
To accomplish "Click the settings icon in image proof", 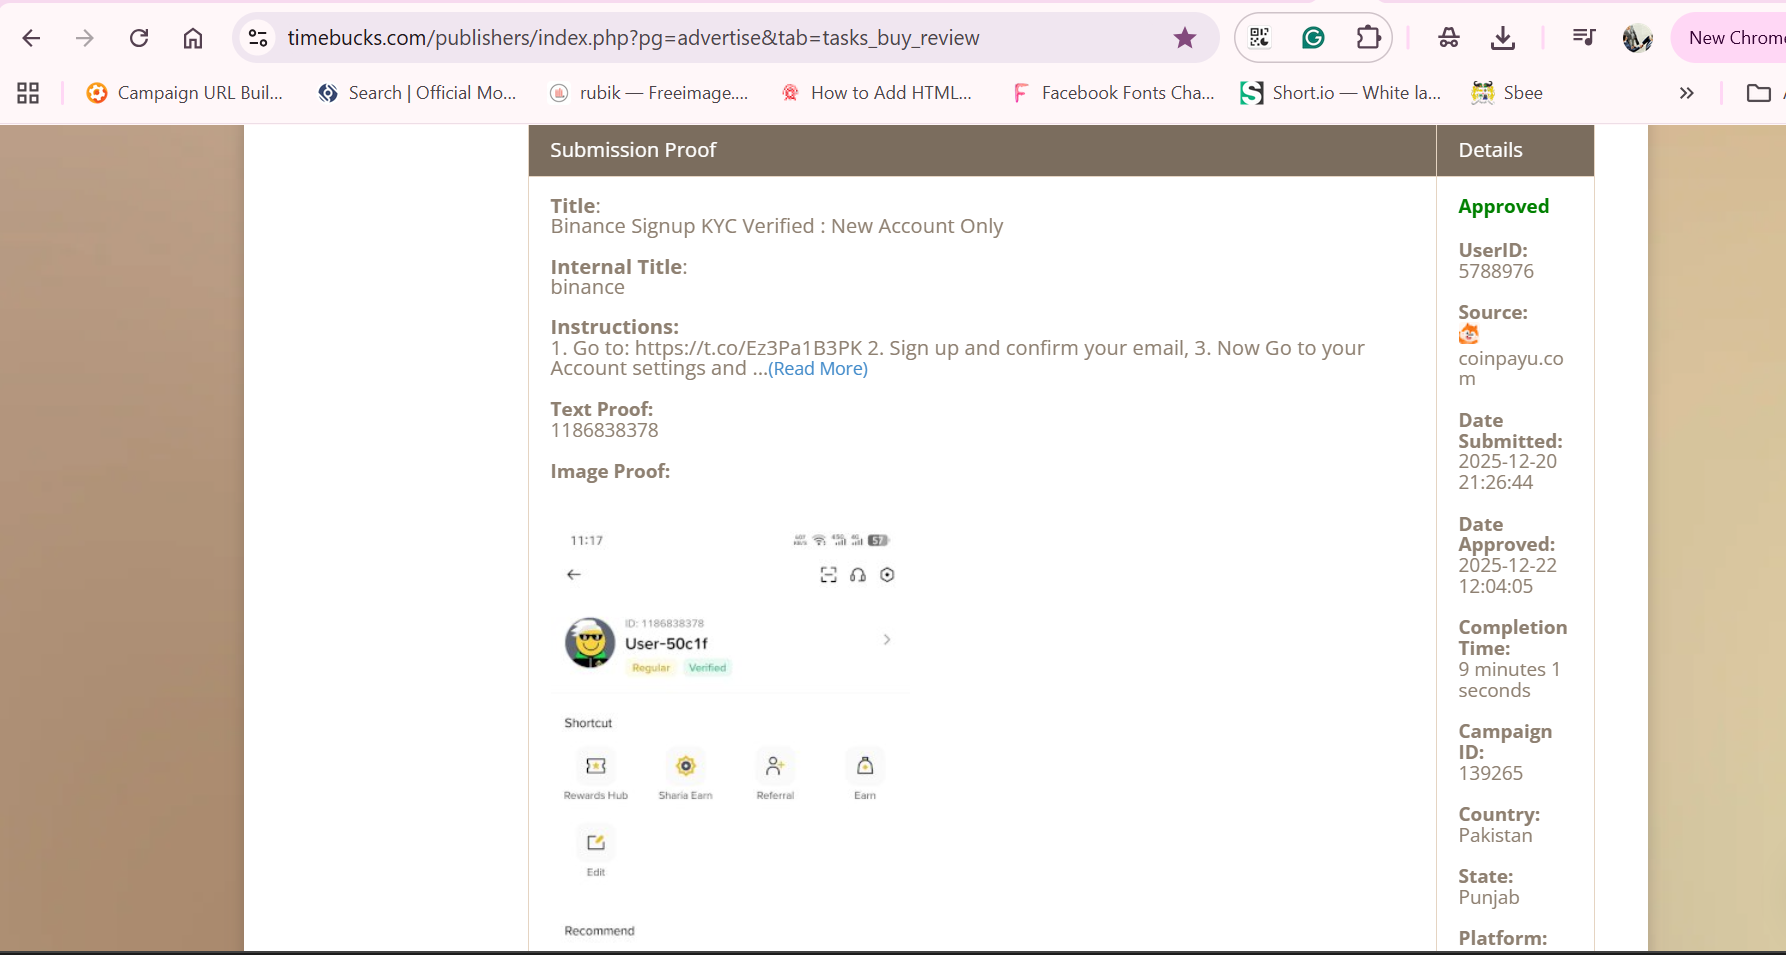I will pos(887,575).
